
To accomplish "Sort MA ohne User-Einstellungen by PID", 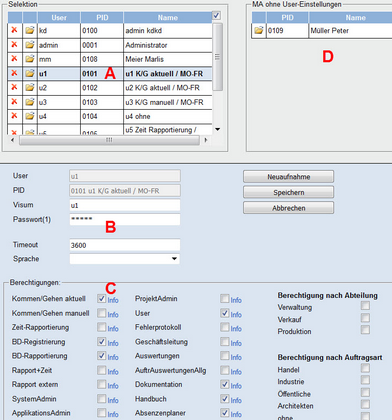I will tap(287, 18).
